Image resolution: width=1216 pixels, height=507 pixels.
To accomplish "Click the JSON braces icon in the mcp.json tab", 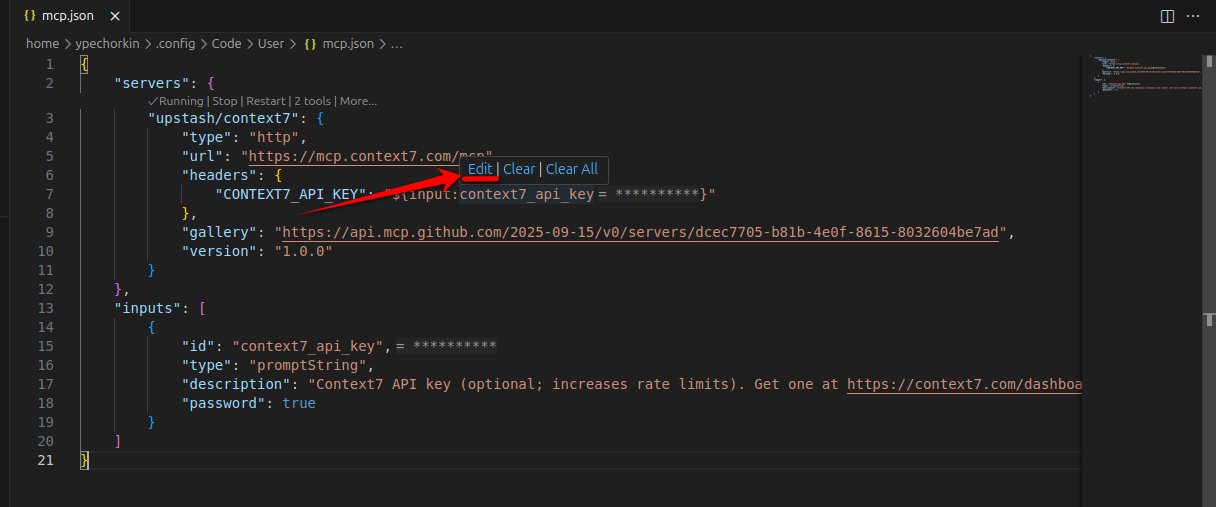I will click(x=30, y=16).
